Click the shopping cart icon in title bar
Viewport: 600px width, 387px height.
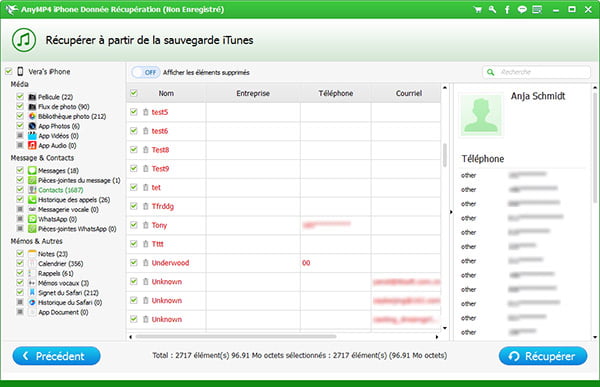pos(478,10)
